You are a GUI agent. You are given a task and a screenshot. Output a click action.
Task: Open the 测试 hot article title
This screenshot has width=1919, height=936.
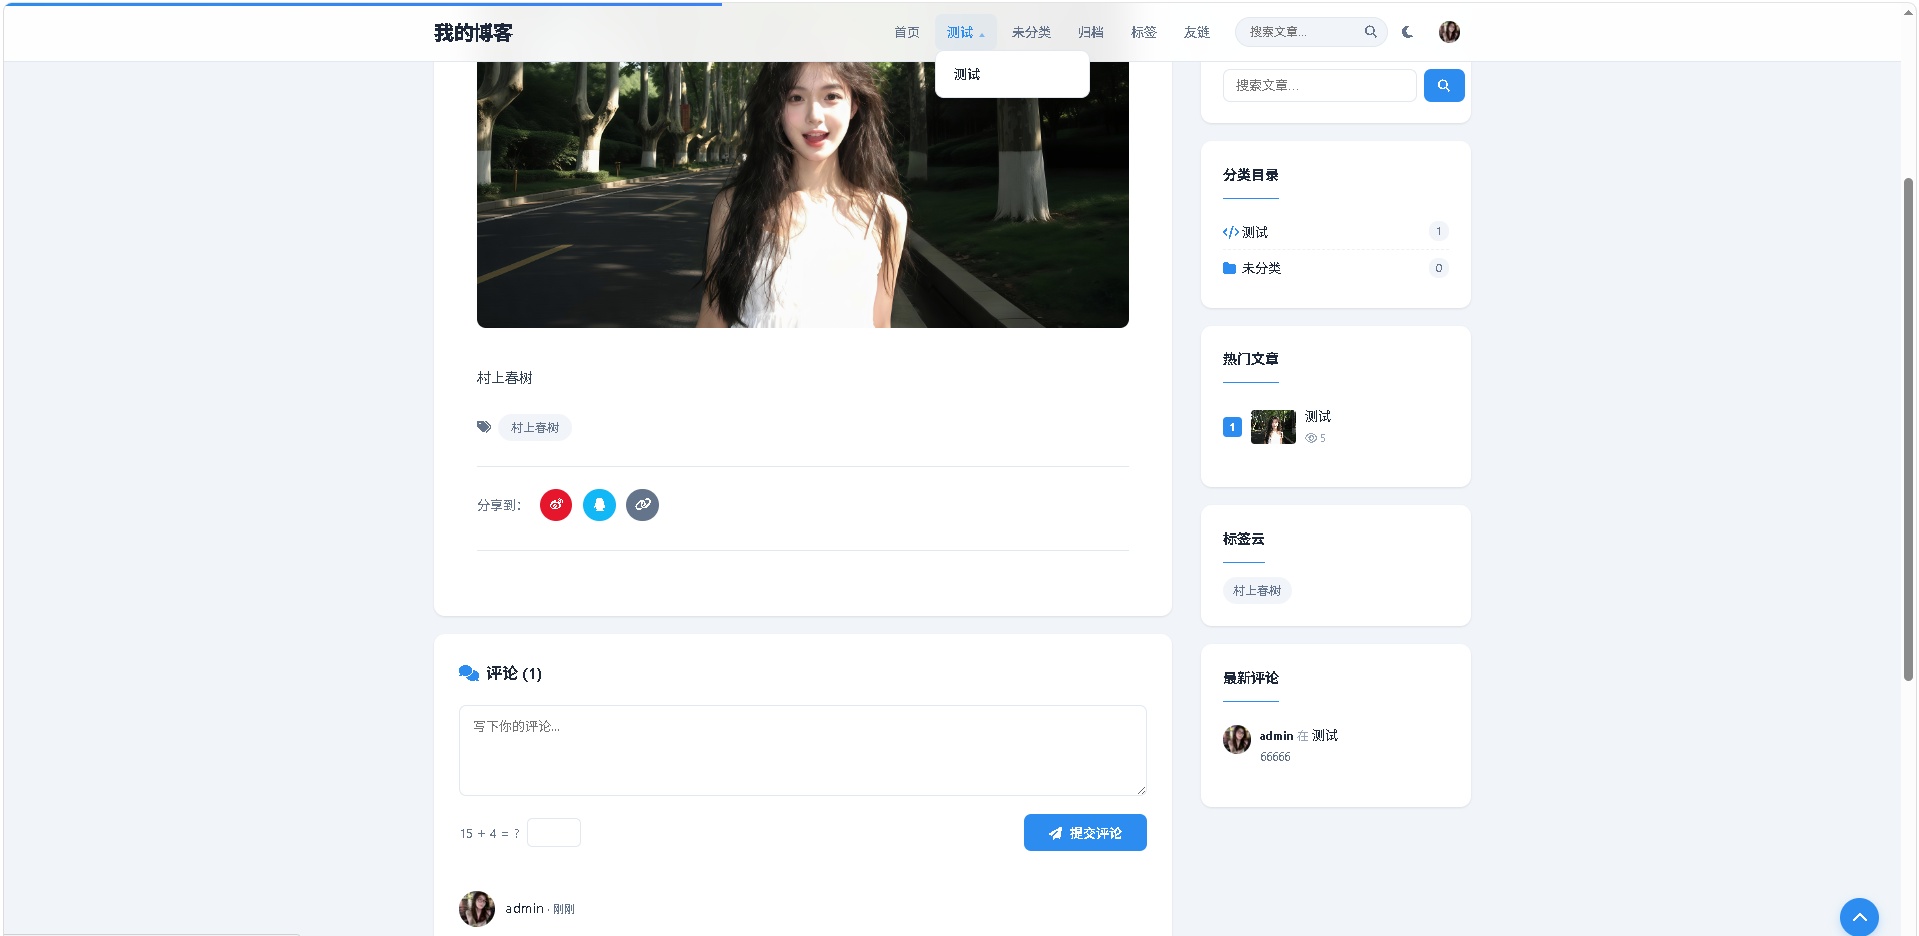[1318, 416]
